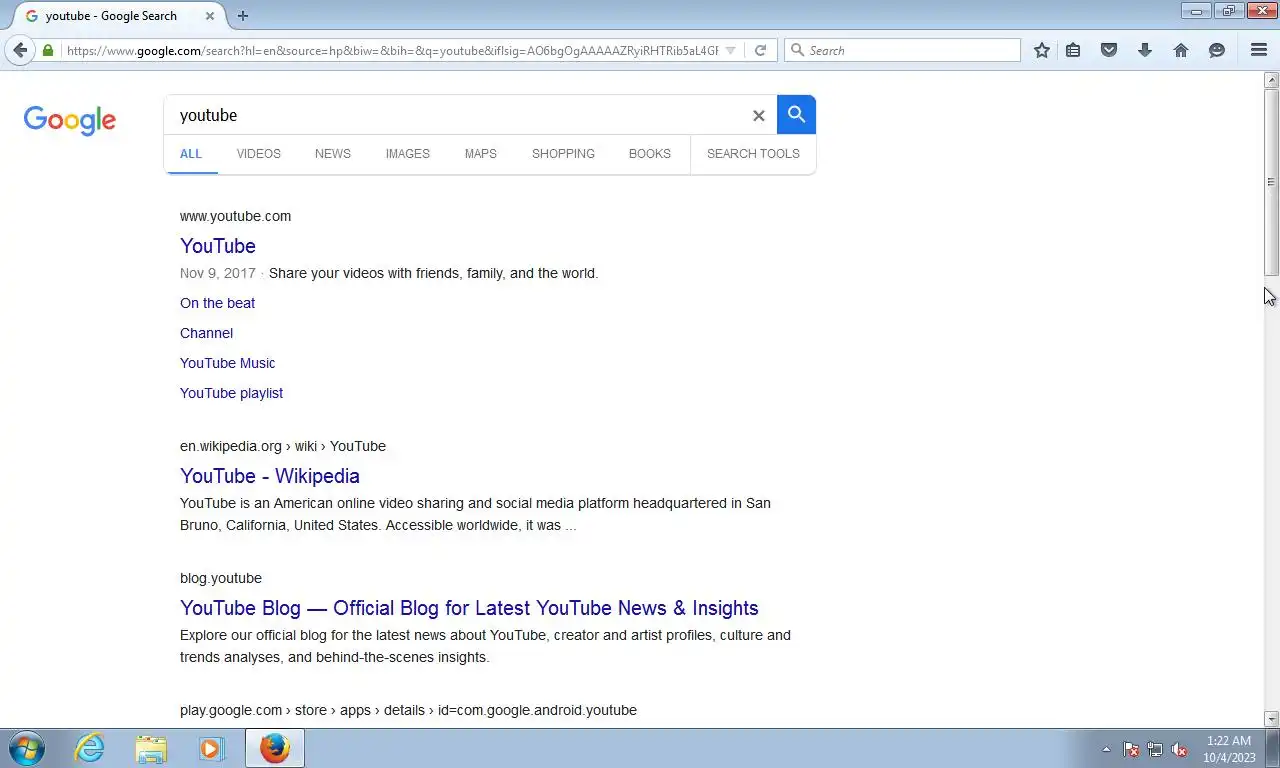Click the 'blog.youtube' URL text
The height and width of the screenshot is (768, 1280).
221,578
